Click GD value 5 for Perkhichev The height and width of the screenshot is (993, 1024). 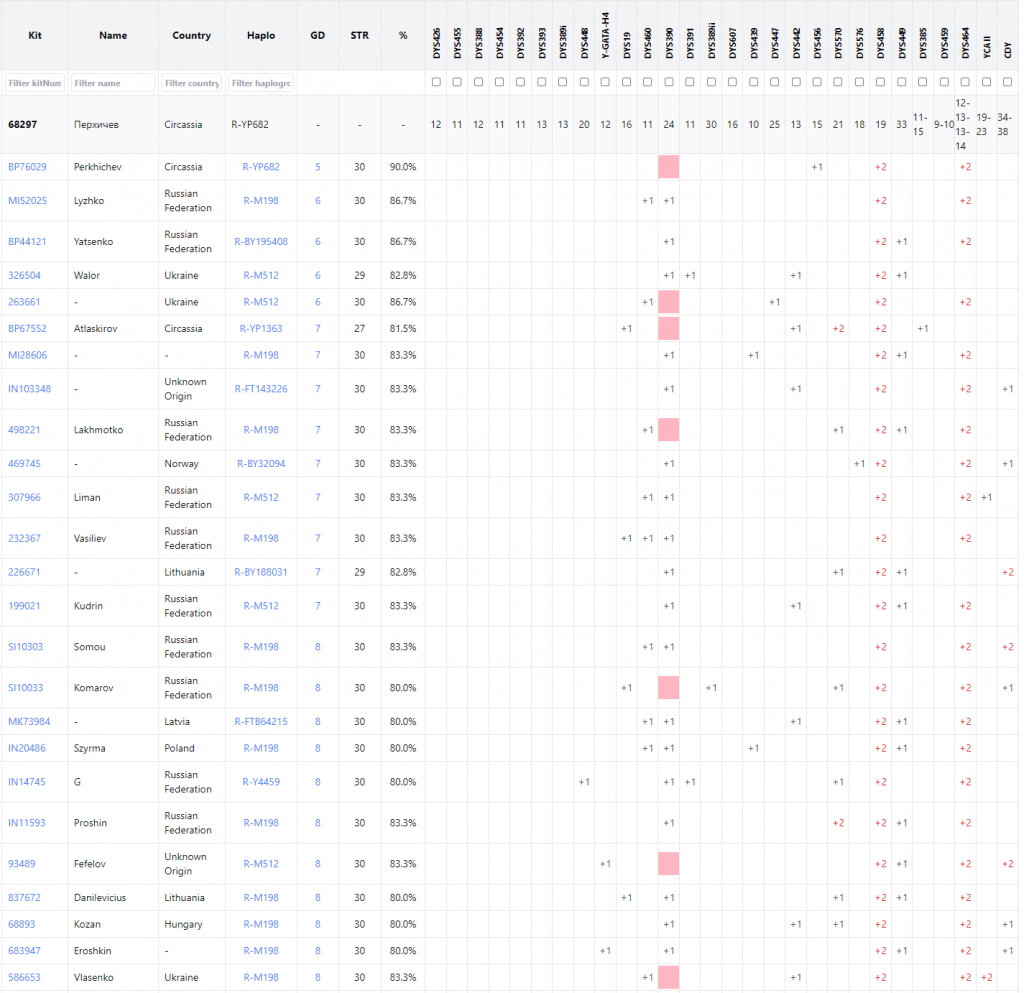click(x=318, y=167)
